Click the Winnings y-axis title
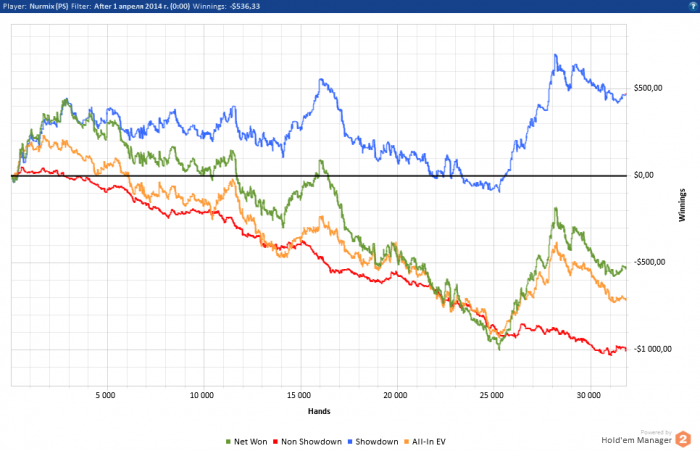The width and height of the screenshot is (700, 451). point(682,205)
